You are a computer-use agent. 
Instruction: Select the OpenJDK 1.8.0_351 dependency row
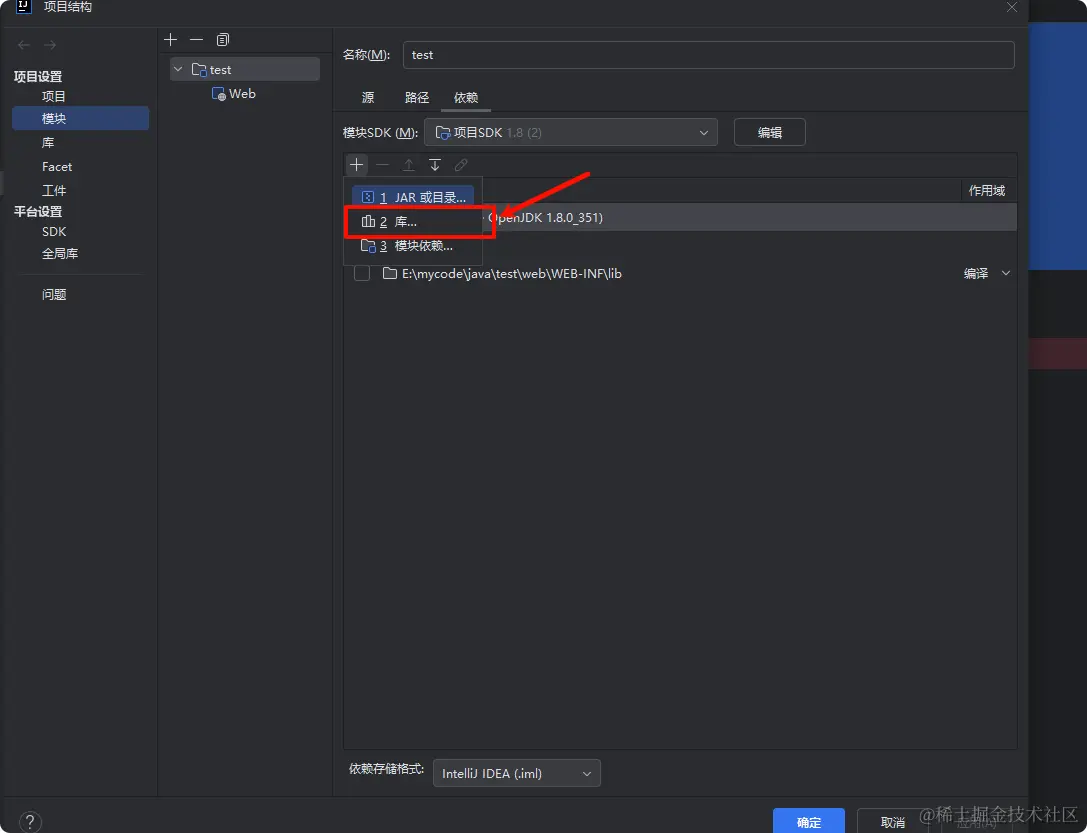tap(749, 218)
